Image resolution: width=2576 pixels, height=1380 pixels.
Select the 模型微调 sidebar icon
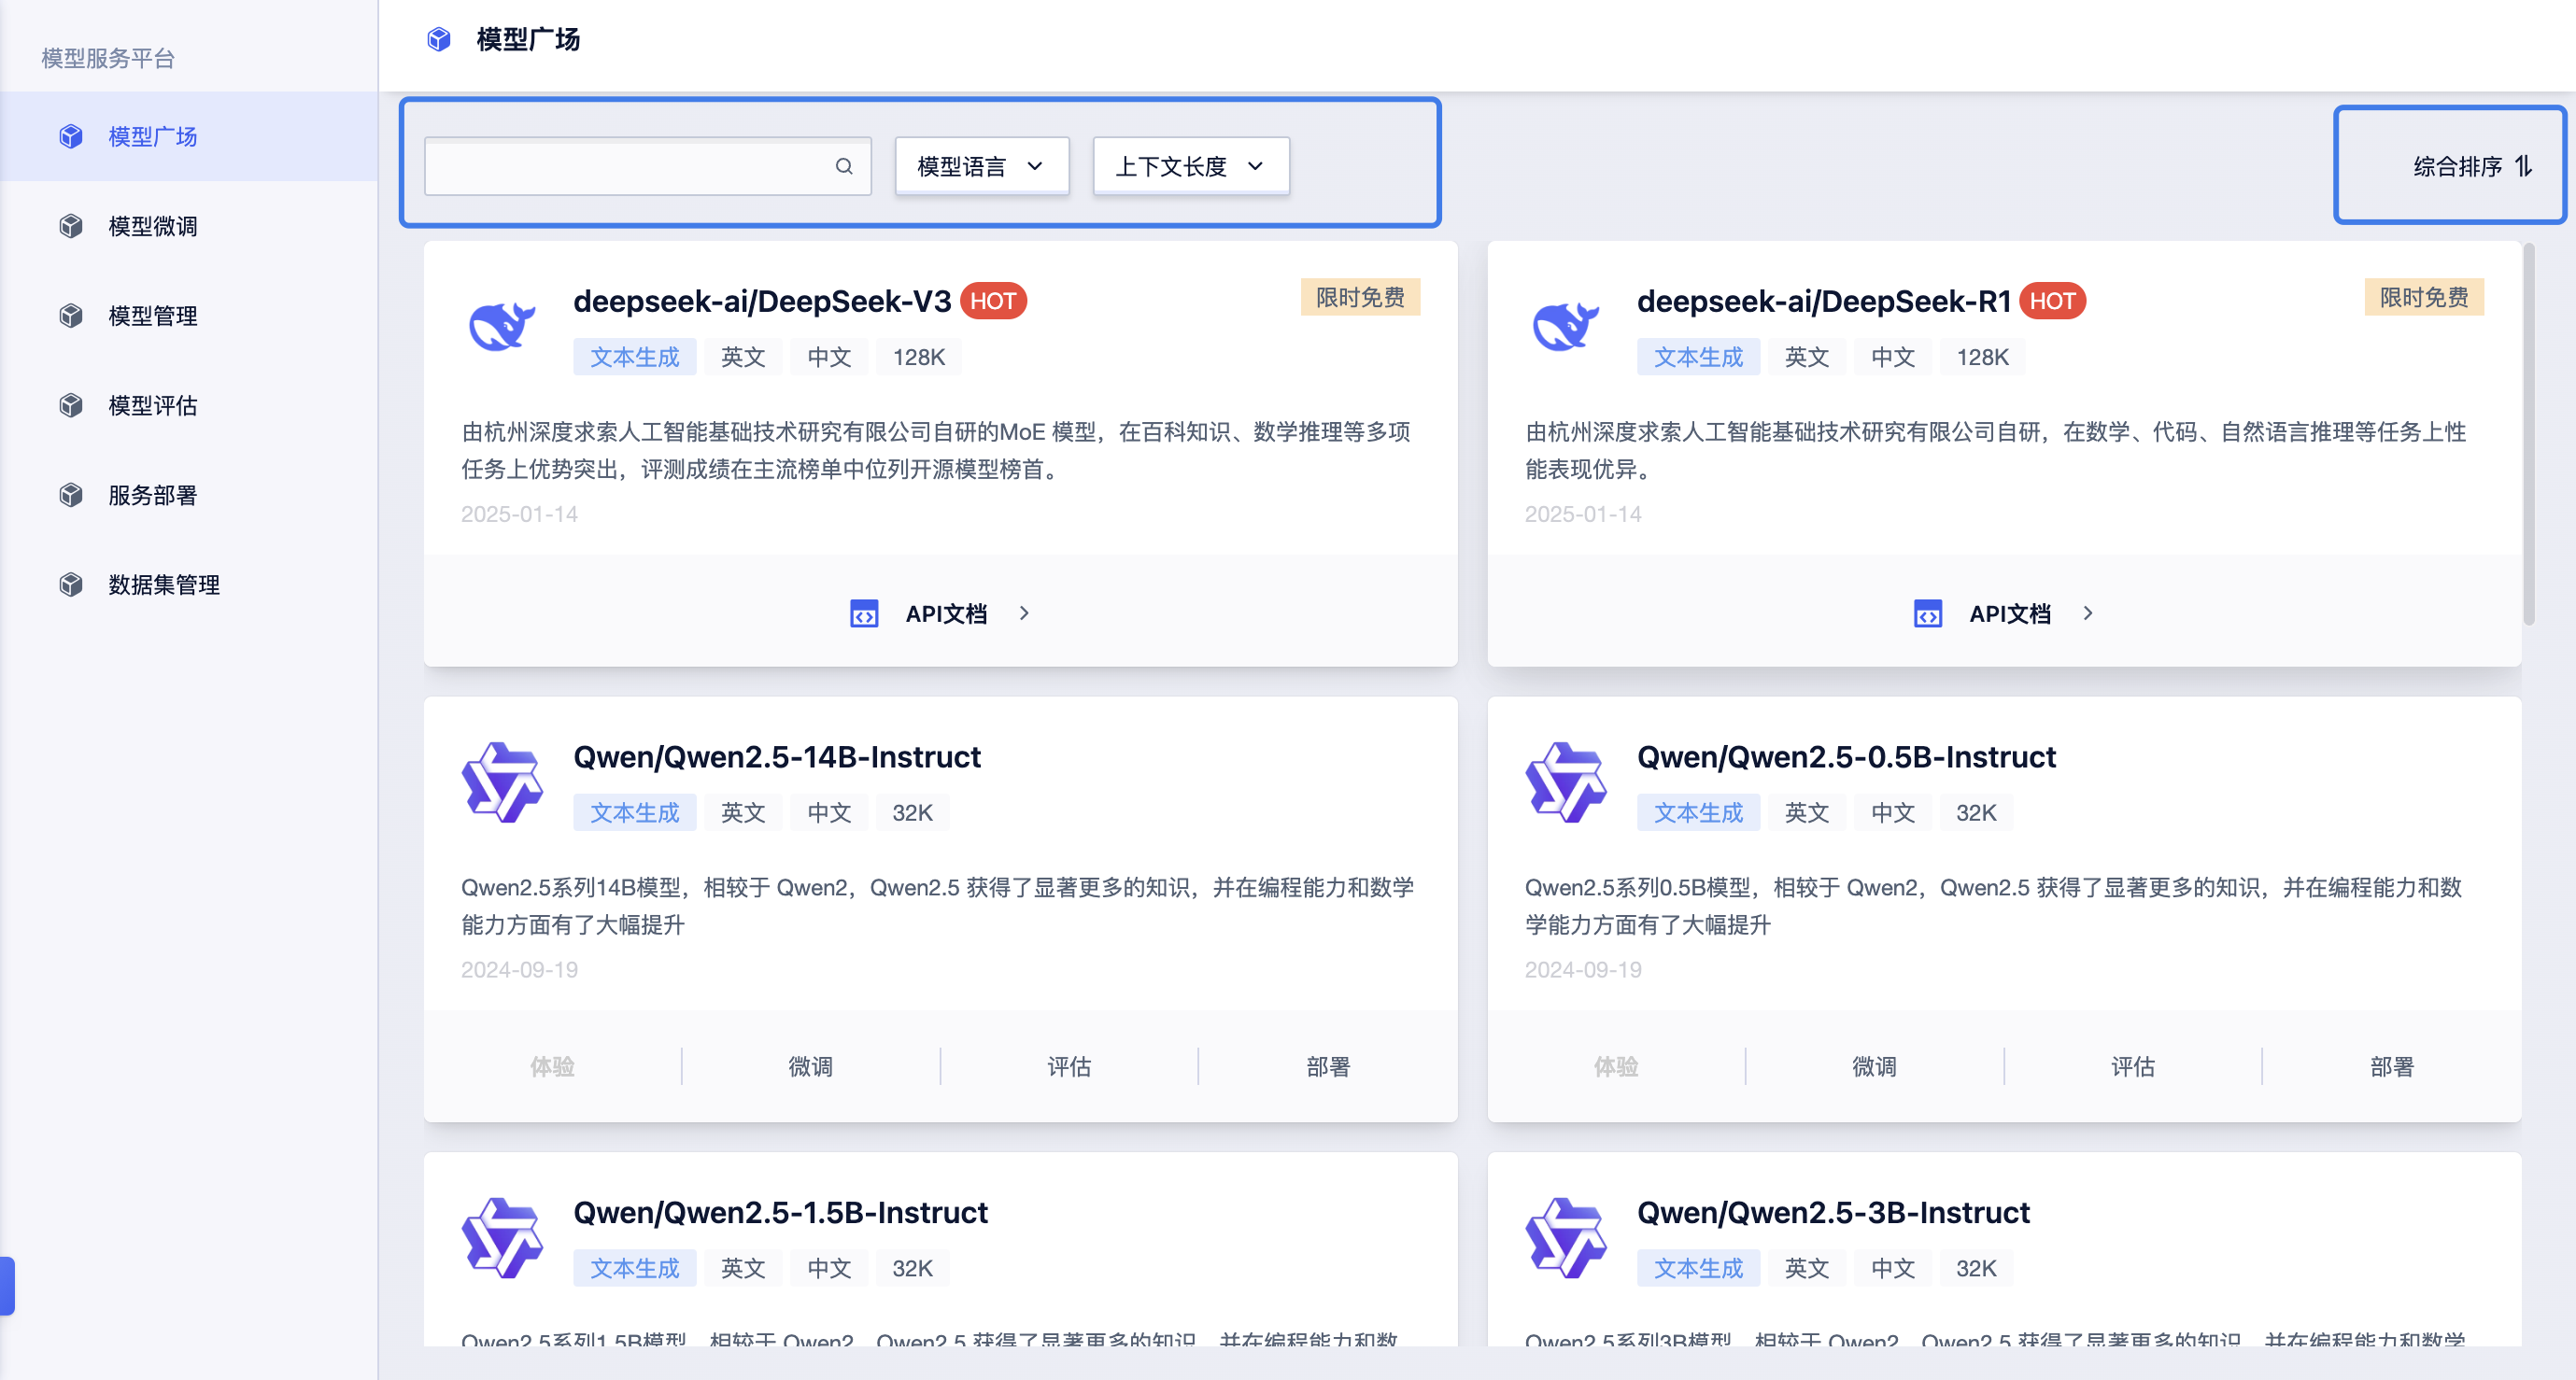[x=71, y=226]
